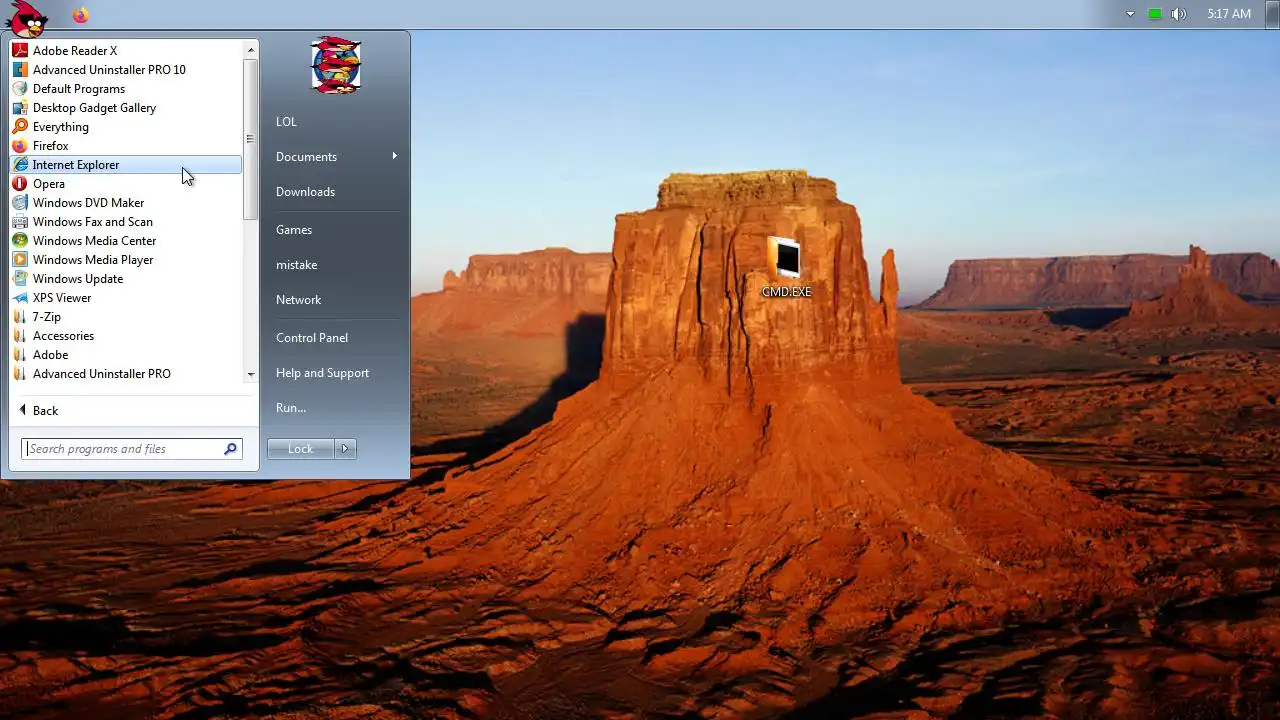Open Games from the start menu
Viewport: 1280px width, 720px height.
[x=294, y=229]
